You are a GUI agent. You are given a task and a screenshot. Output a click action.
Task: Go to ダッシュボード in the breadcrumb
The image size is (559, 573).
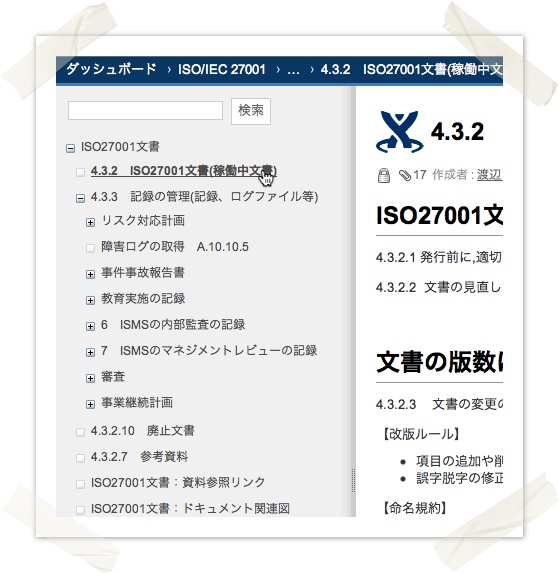click(x=111, y=69)
